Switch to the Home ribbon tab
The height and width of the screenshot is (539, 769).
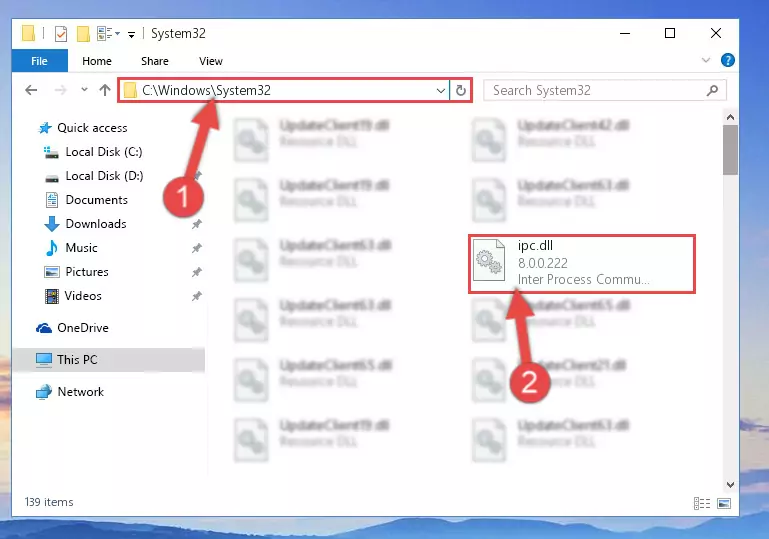97,61
